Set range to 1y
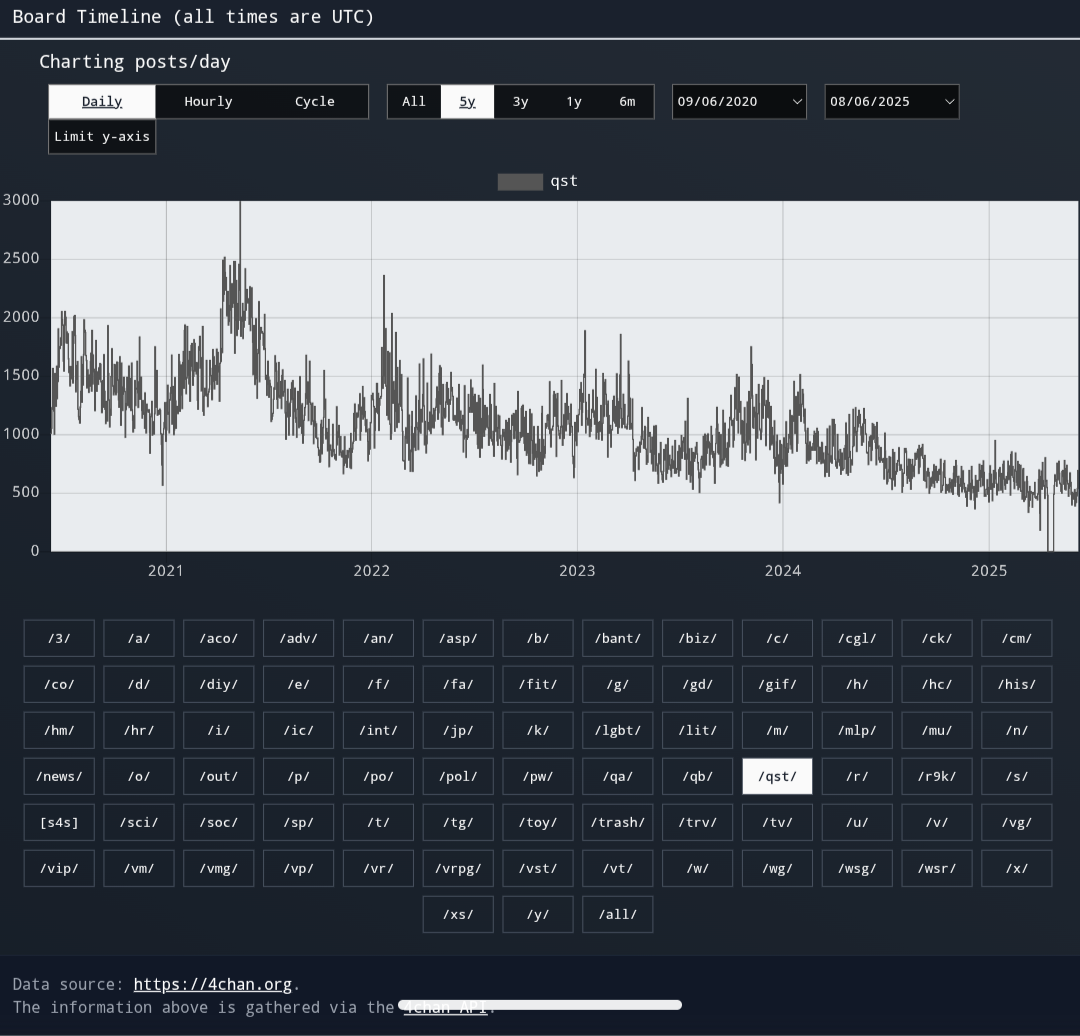 [574, 102]
